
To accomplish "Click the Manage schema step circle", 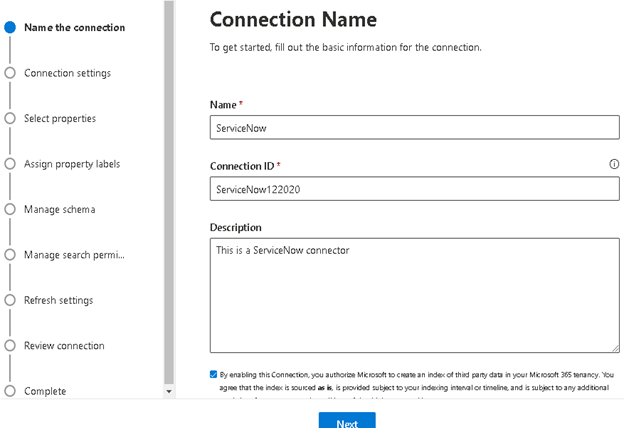I will 10,209.
